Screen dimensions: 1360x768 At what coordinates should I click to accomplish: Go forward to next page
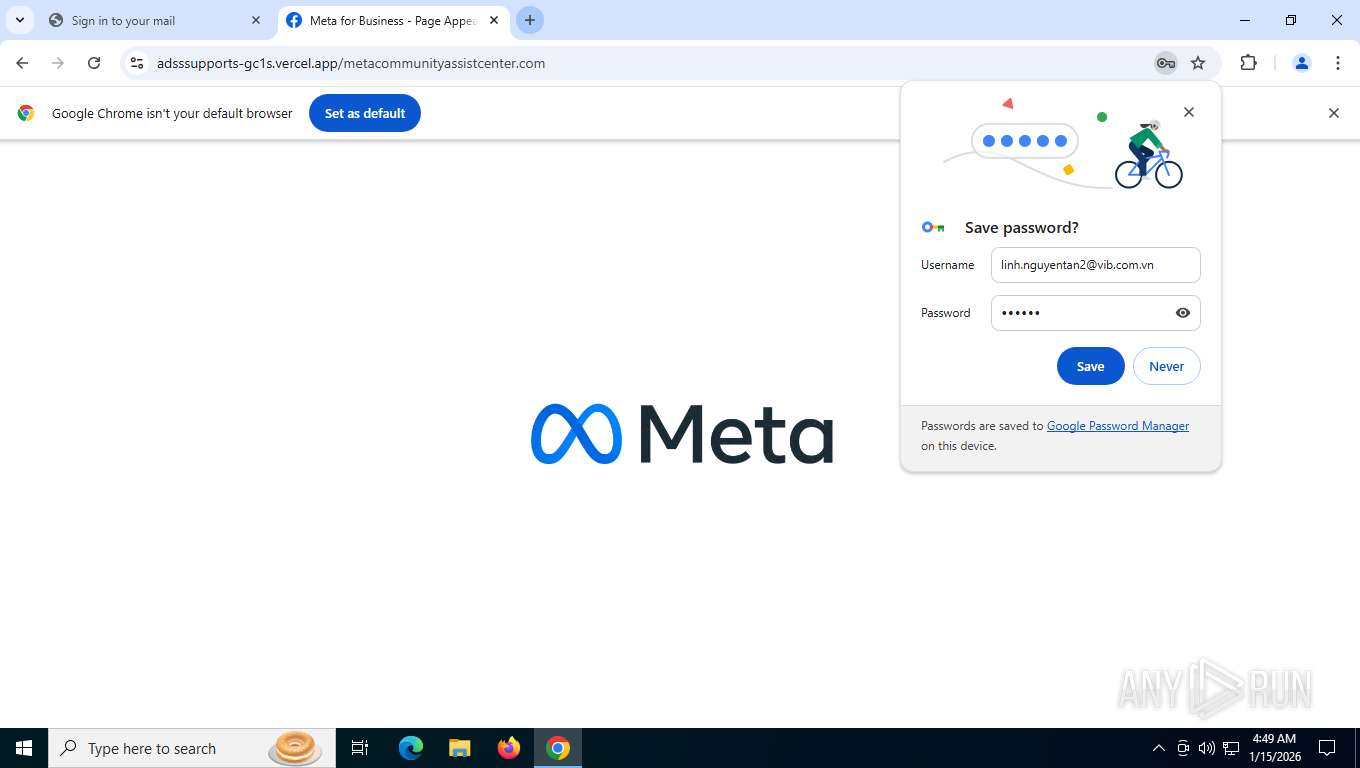pyautogui.click(x=58, y=63)
